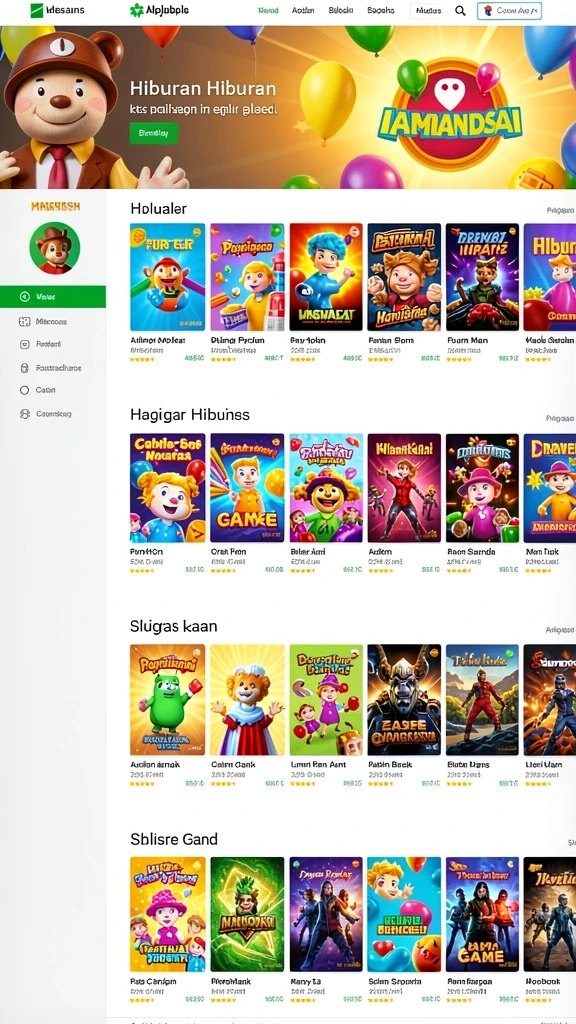Click the 'Fanian Slom' game title

coord(392,340)
